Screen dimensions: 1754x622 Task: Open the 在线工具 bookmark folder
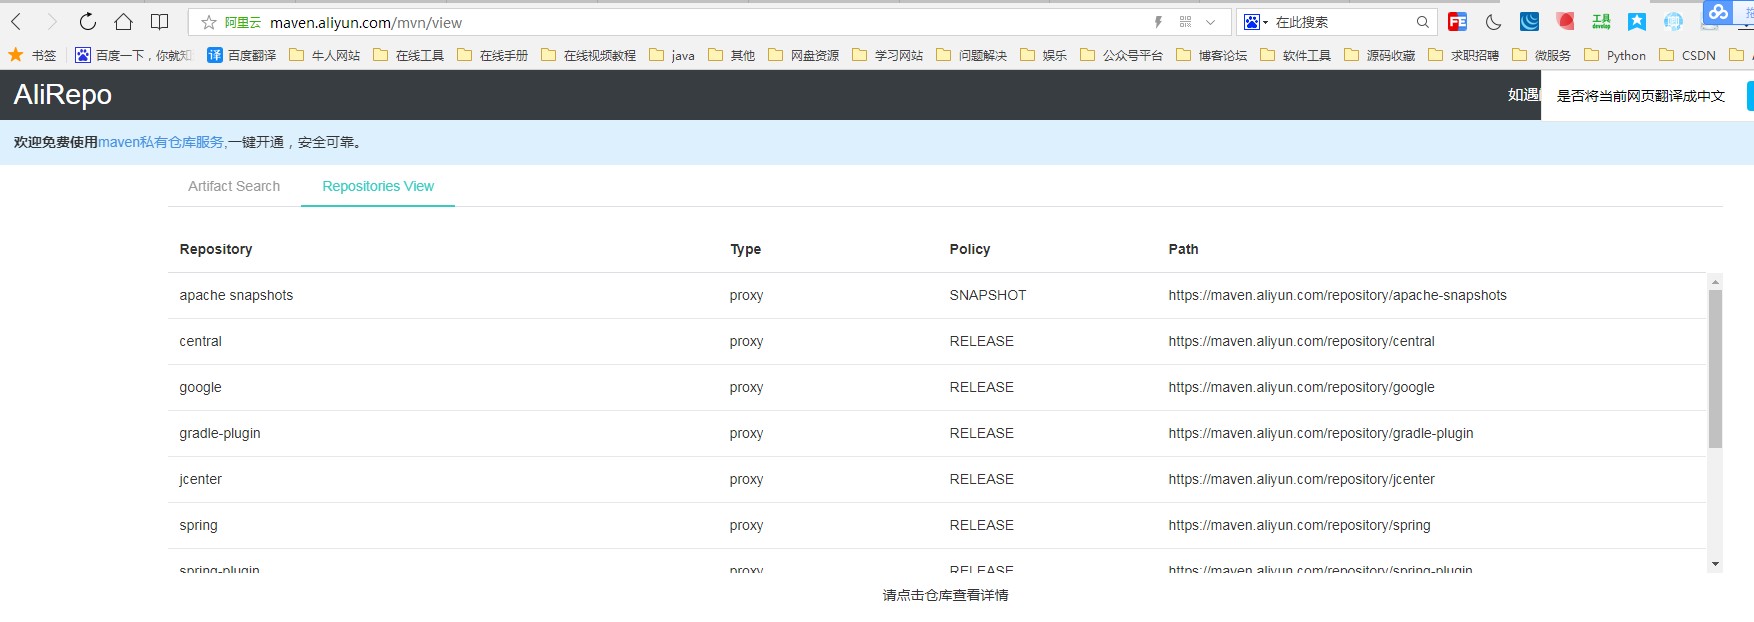pyautogui.click(x=408, y=55)
